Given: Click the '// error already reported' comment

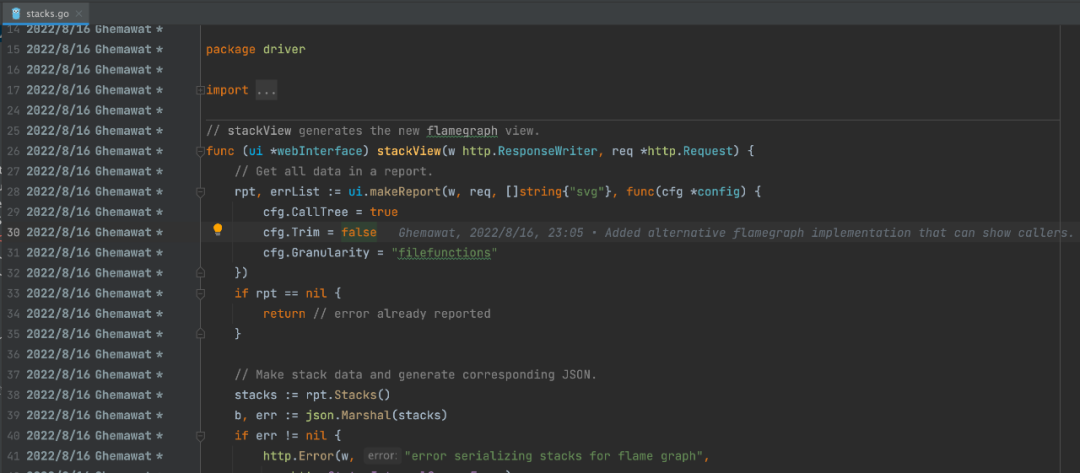Looking at the screenshot, I should 402,313.
